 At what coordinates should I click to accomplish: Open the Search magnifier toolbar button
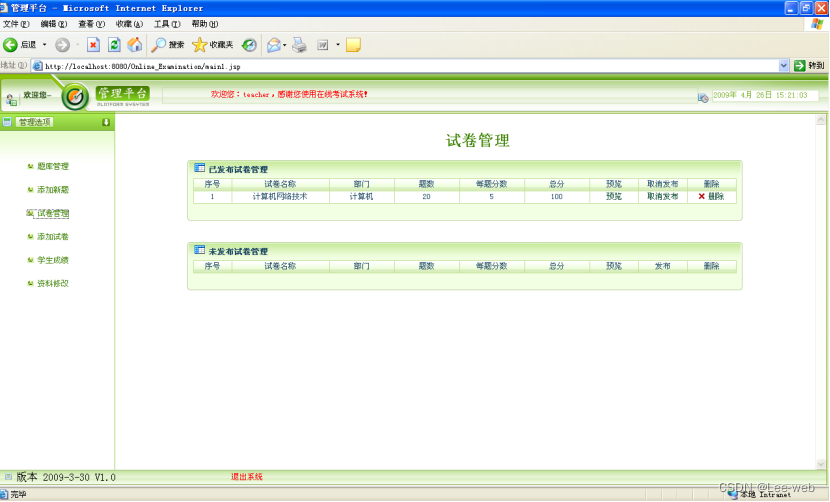click(167, 45)
